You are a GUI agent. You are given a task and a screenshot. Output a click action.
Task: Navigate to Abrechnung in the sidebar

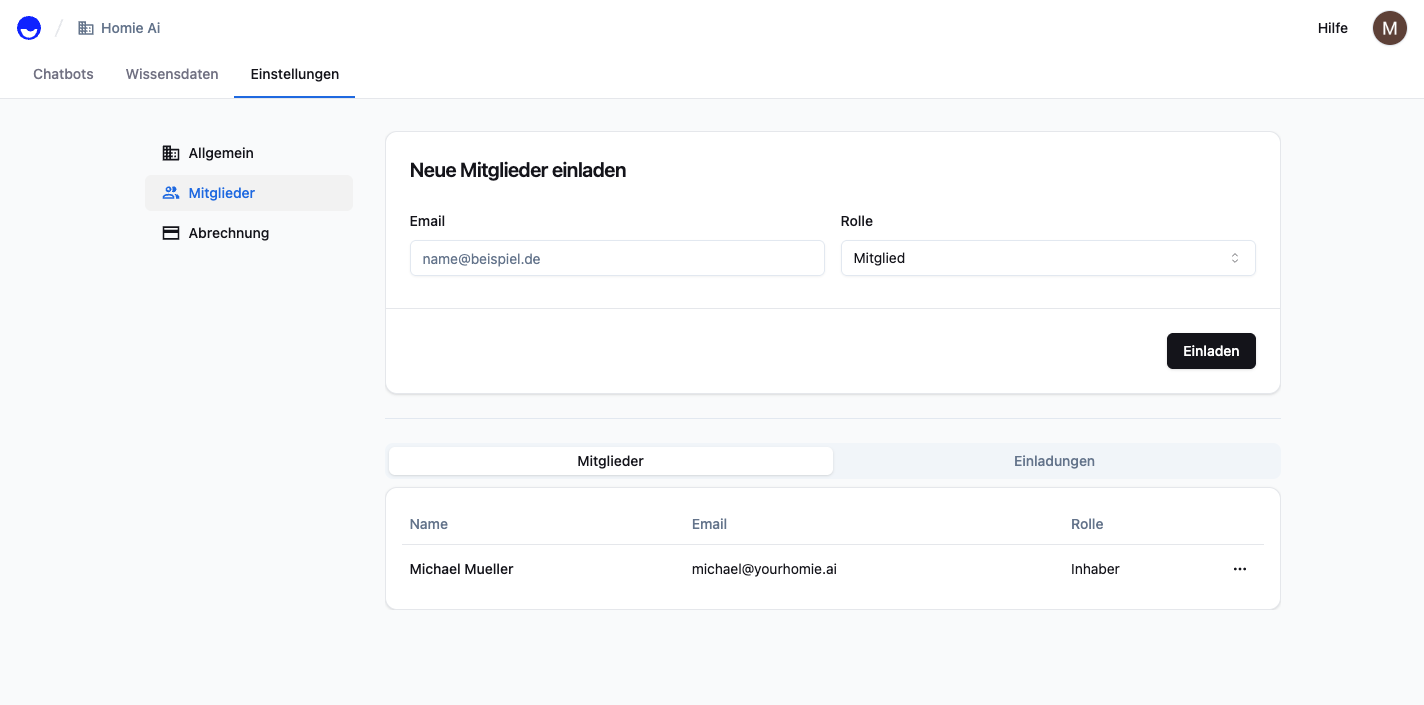click(x=228, y=232)
